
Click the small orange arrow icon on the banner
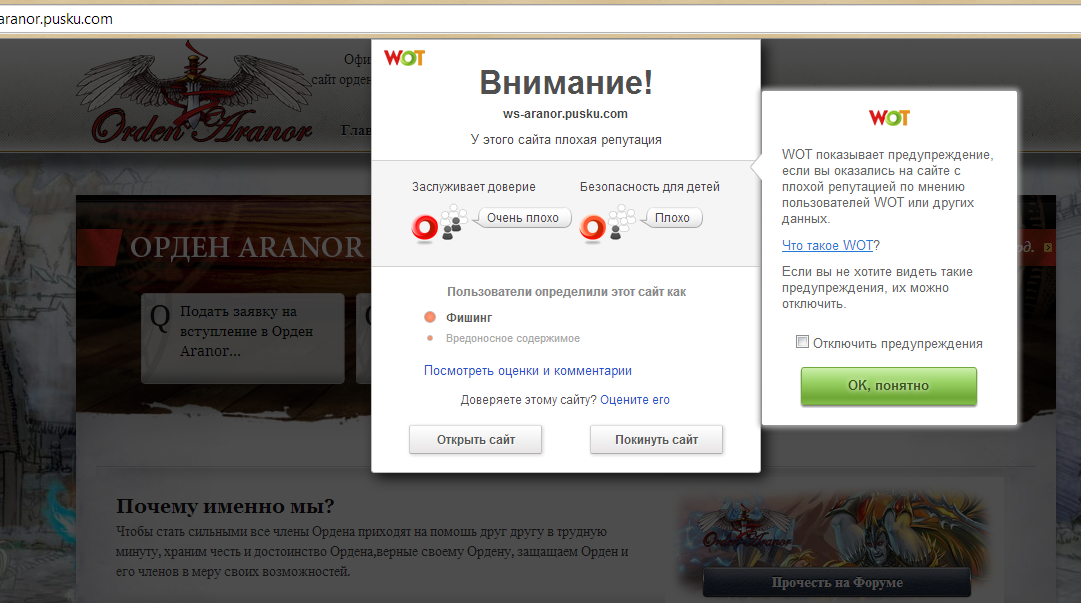click(x=1048, y=247)
